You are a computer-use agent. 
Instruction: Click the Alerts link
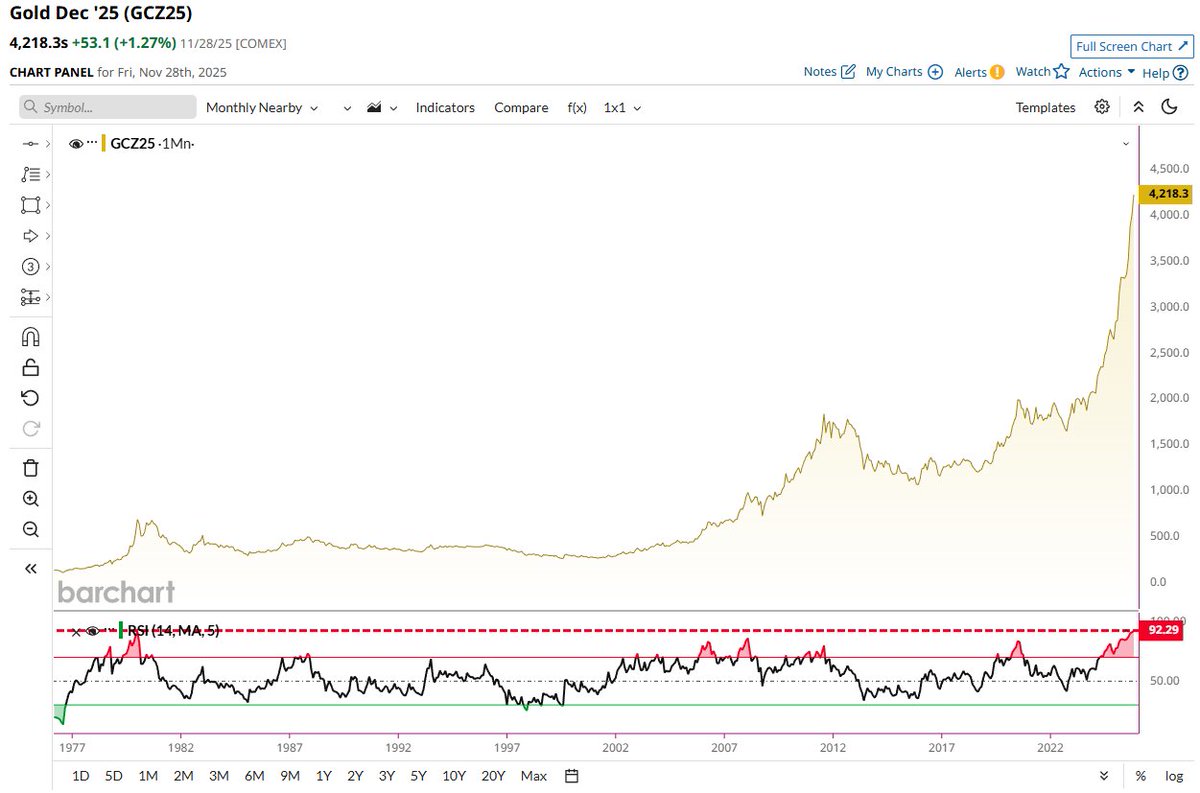970,72
